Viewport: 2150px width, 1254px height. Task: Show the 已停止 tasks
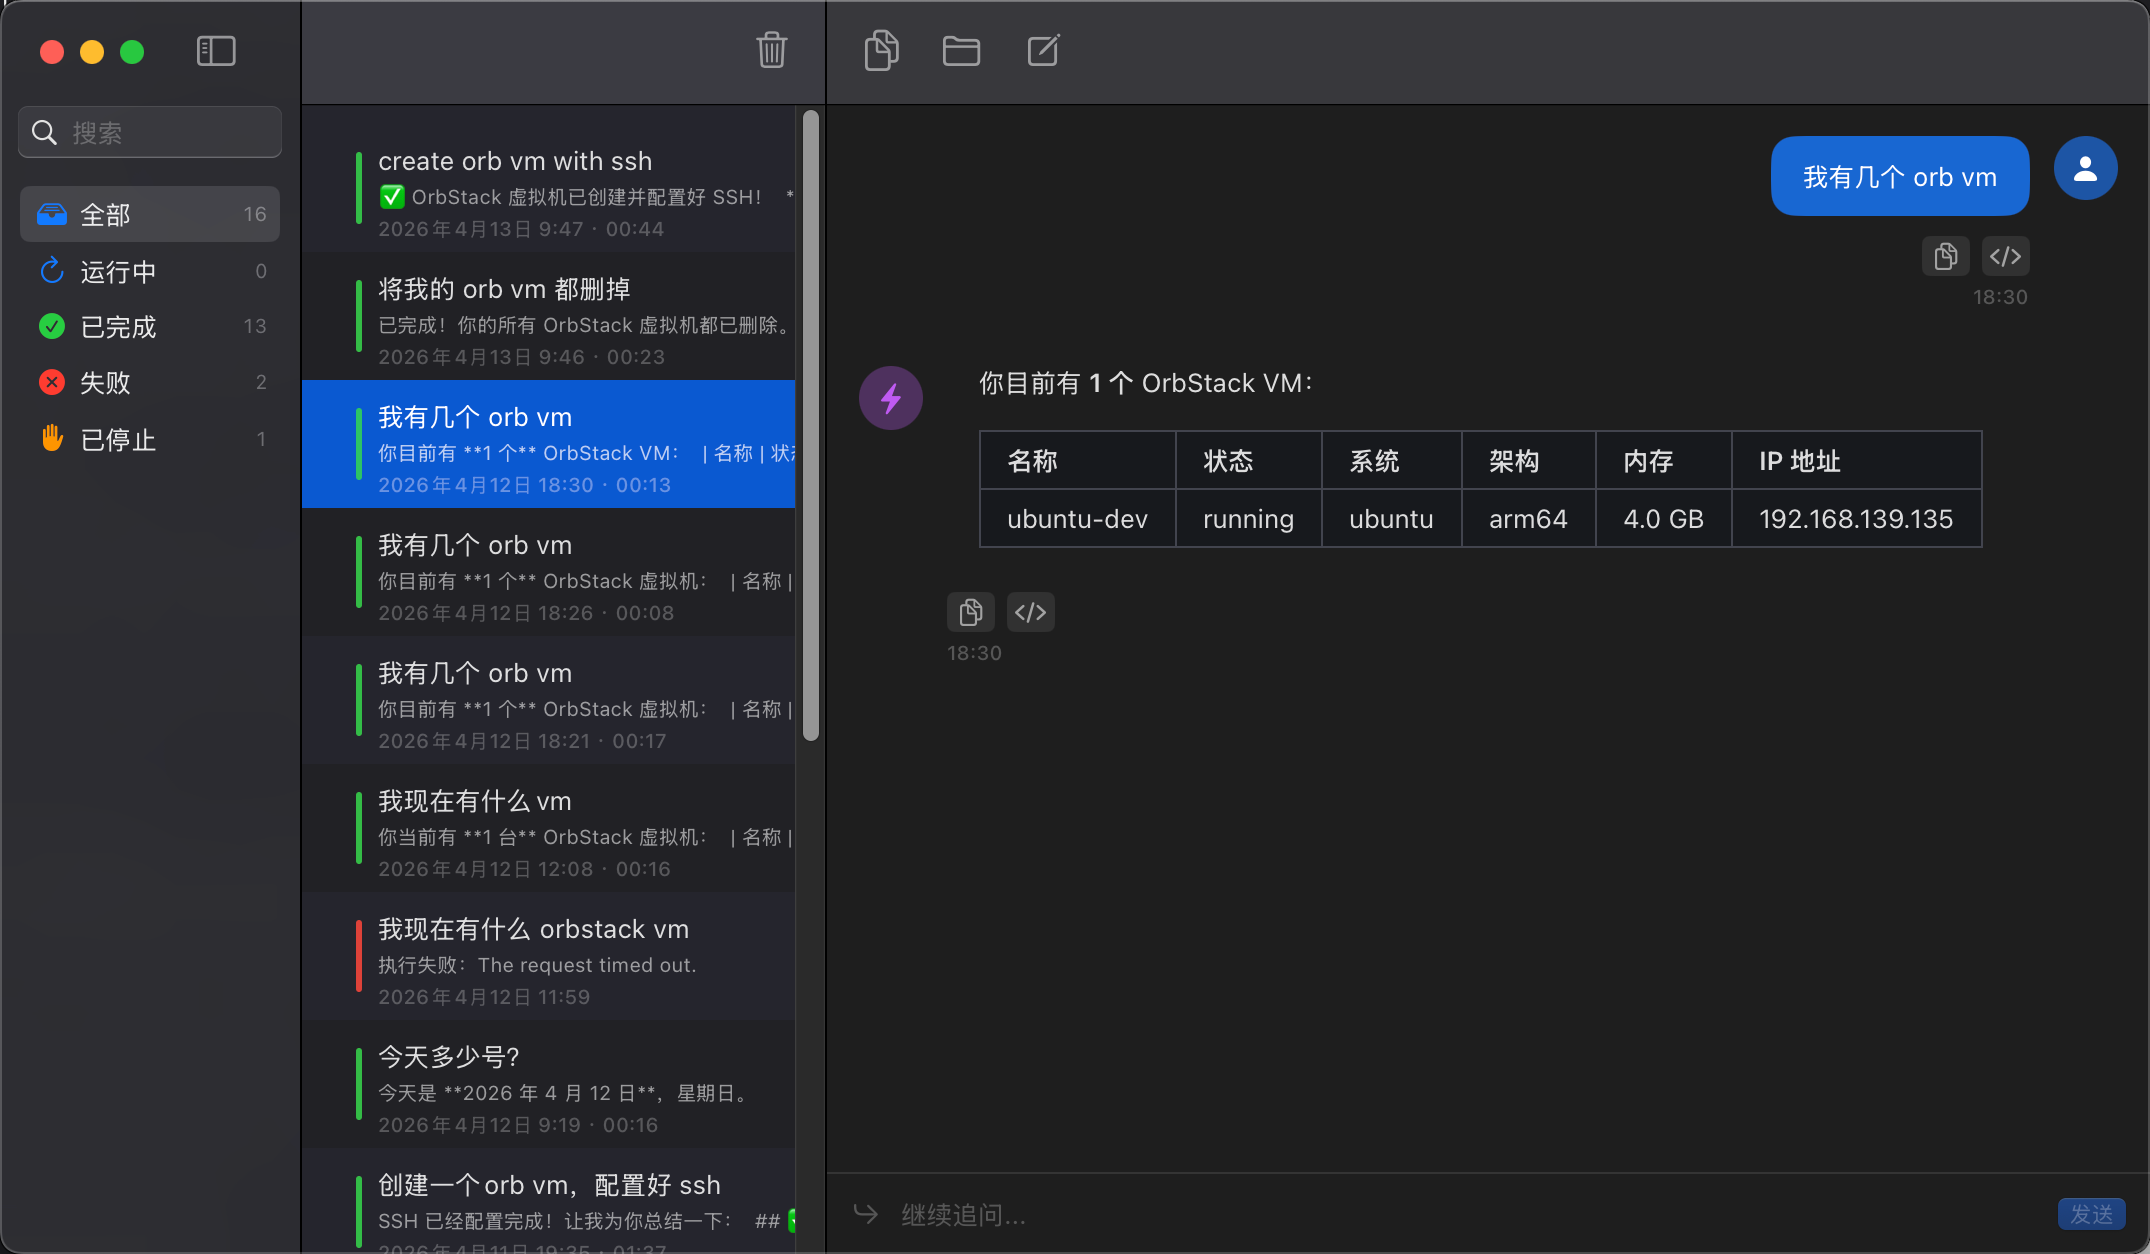point(150,439)
